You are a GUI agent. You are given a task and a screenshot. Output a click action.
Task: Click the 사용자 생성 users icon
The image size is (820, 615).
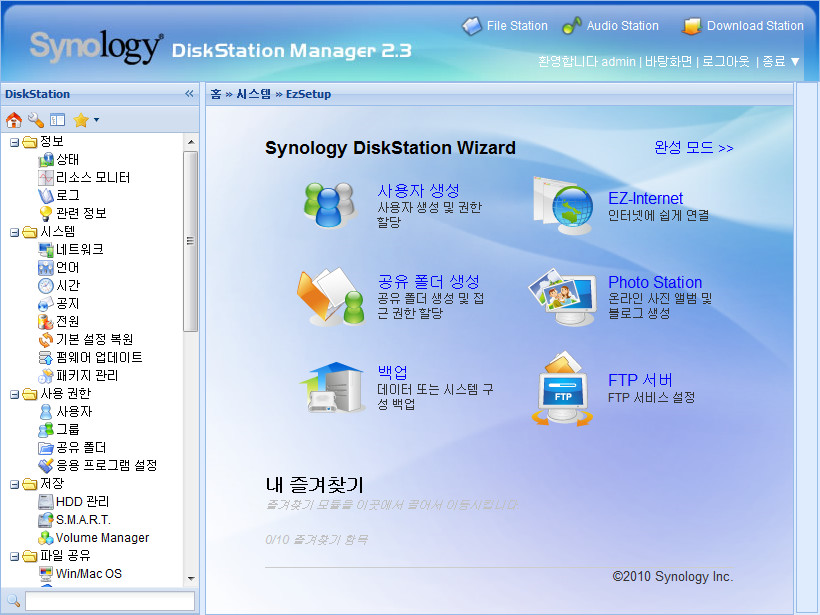coord(329,205)
